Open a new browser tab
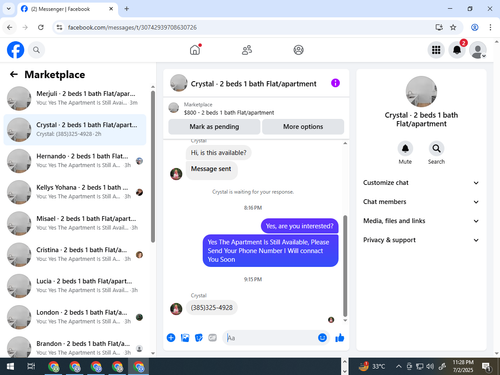Viewport: 500px width, 375px height. [127, 9]
